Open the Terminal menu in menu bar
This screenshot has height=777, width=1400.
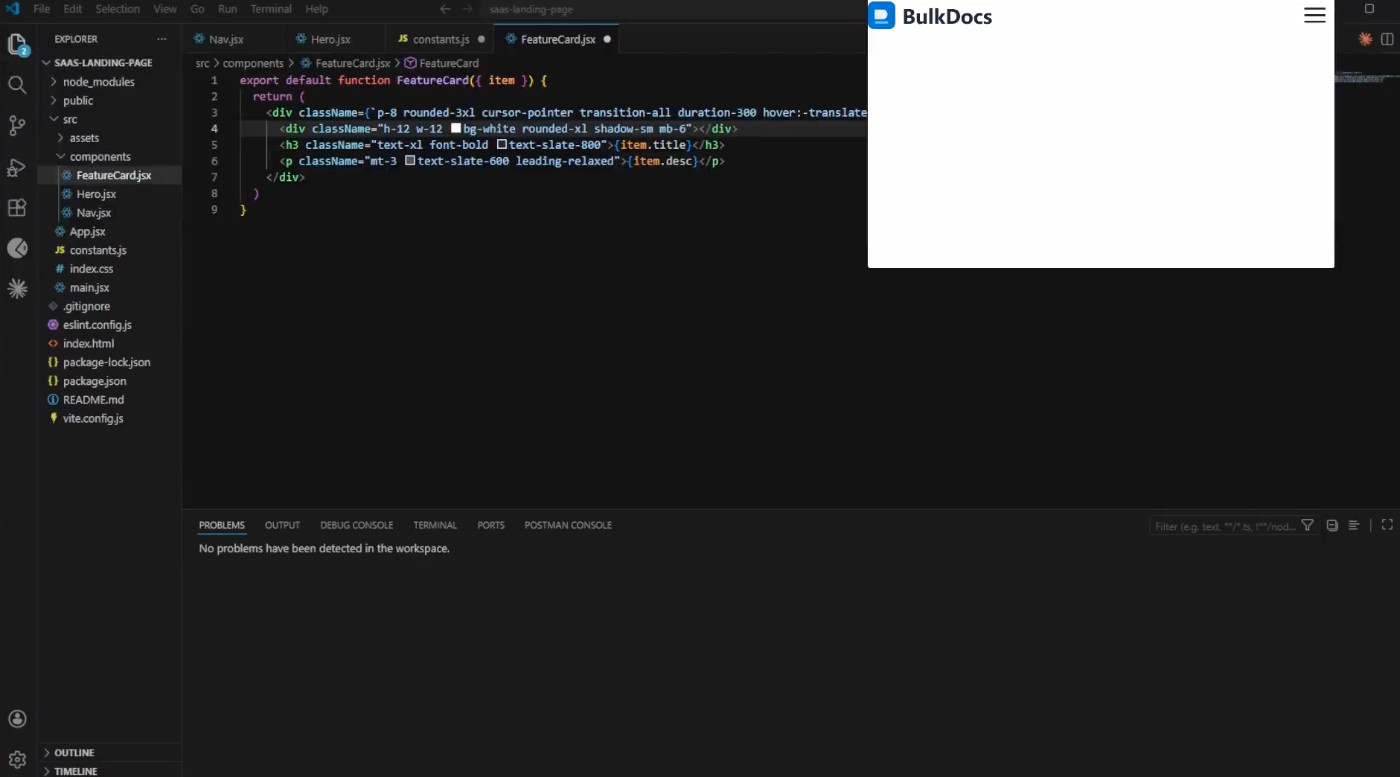pyautogui.click(x=271, y=9)
